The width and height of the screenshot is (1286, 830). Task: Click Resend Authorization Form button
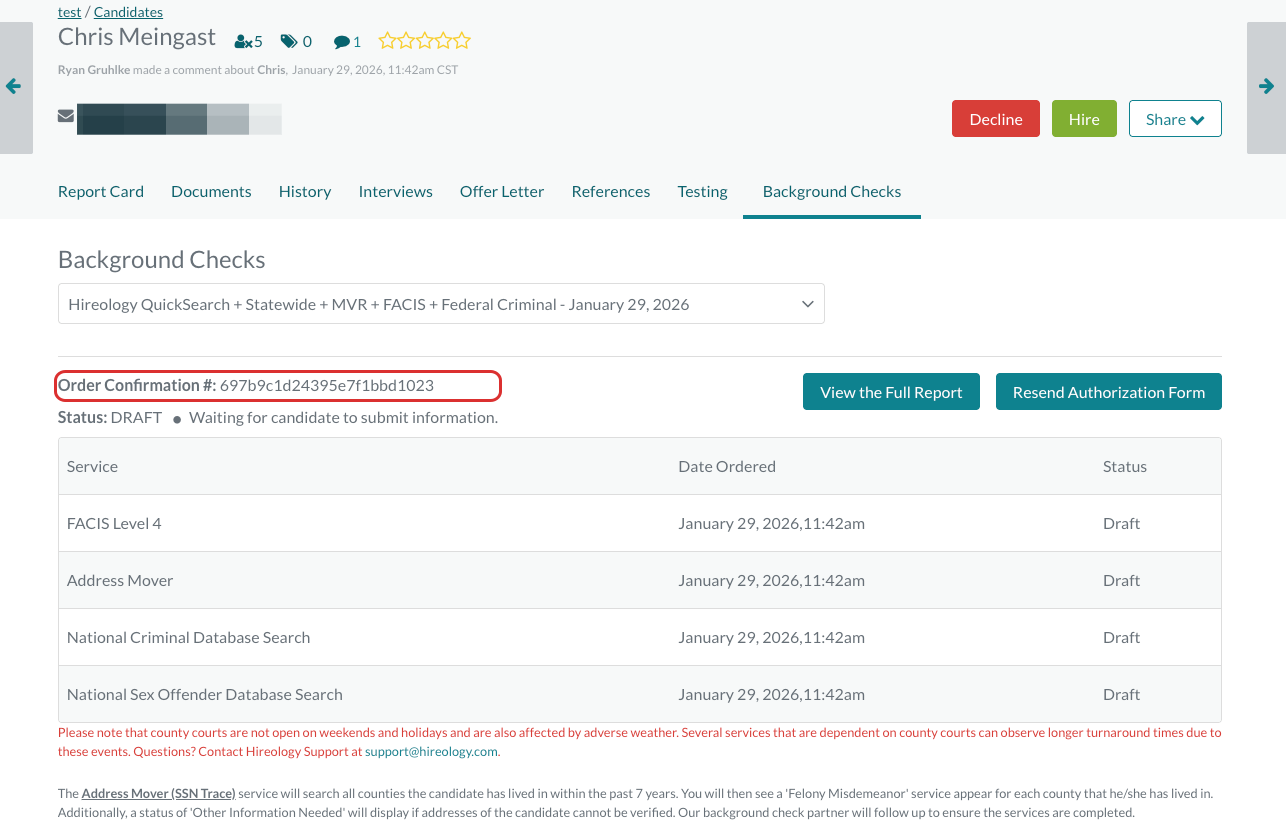pyautogui.click(x=1109, y=392)
